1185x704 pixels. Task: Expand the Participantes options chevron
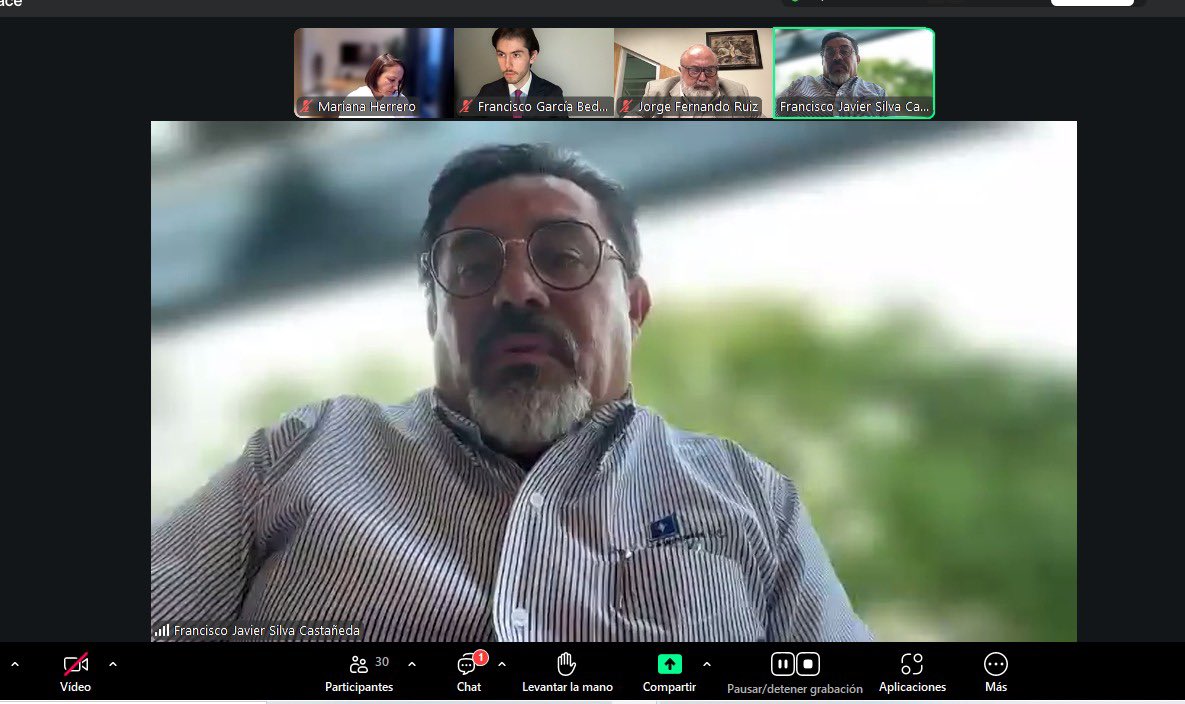point(412,665)
